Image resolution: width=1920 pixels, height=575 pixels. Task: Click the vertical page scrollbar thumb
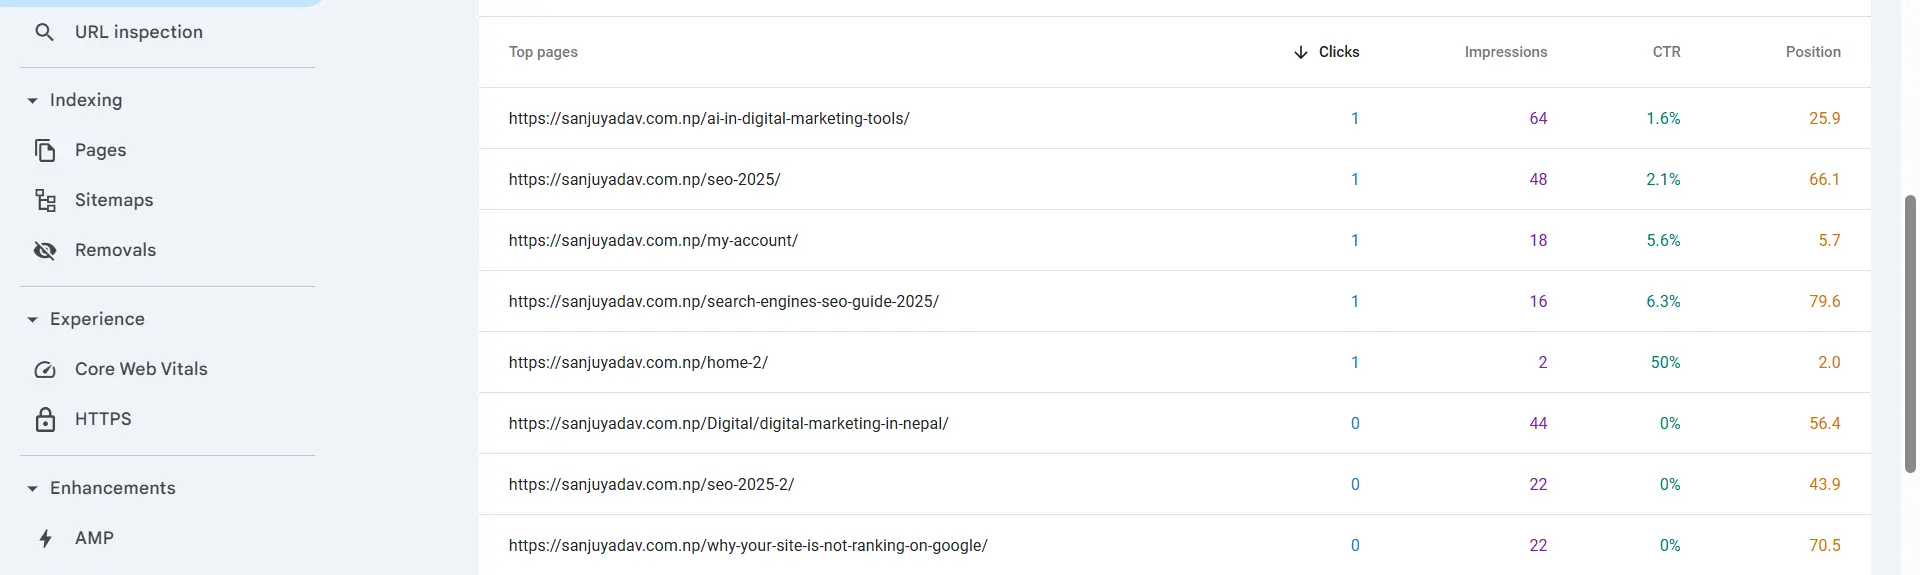1910,333
